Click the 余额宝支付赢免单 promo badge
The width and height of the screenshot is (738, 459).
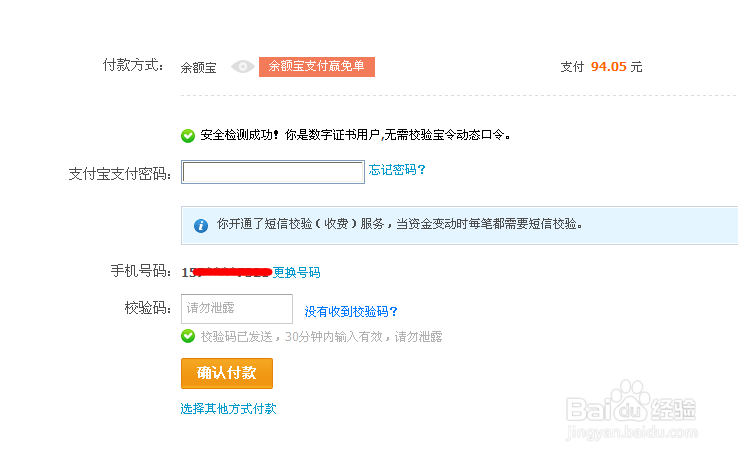[x=317, y=66]
